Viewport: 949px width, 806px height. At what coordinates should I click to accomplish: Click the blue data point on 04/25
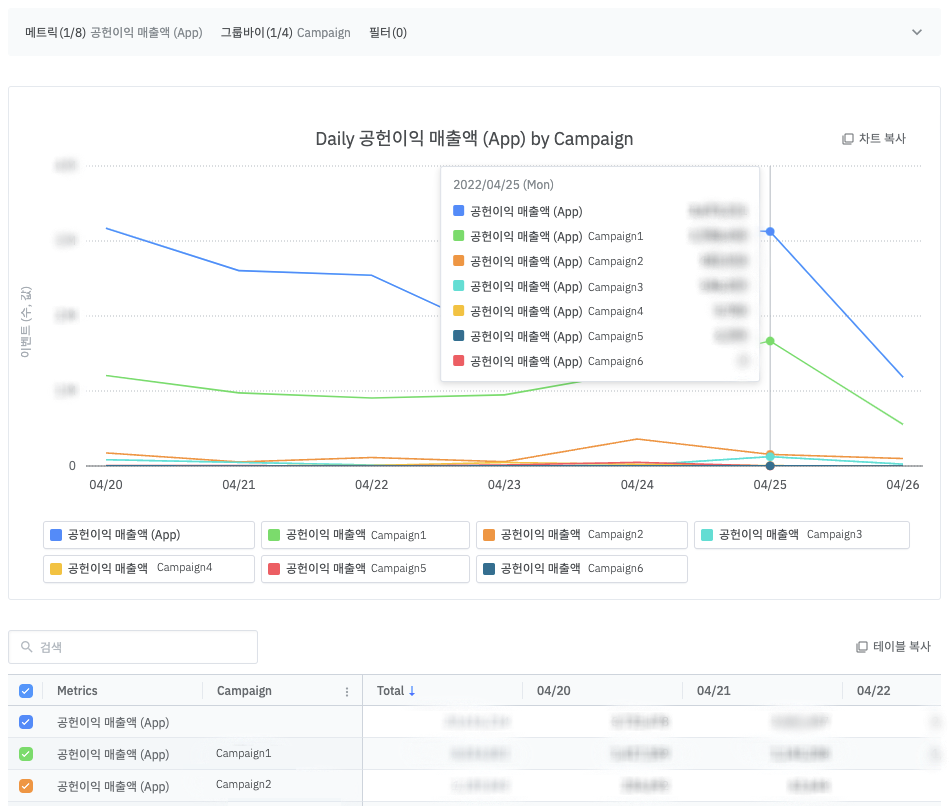770,231
